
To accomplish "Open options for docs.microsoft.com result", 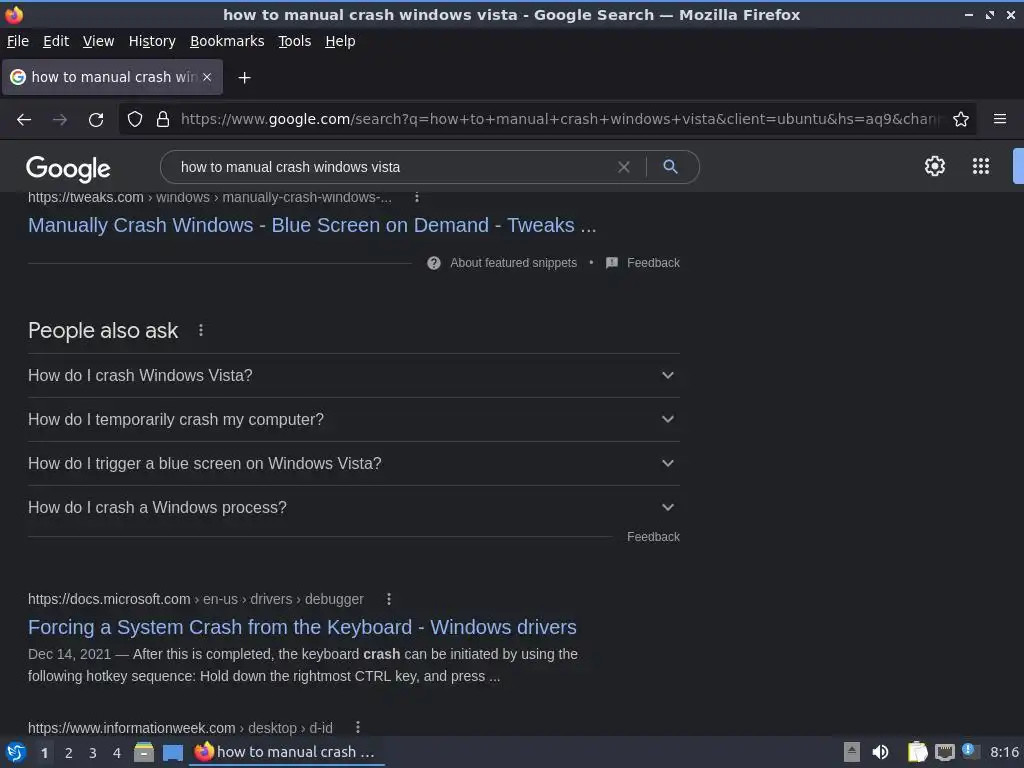I will pos(389,599).
